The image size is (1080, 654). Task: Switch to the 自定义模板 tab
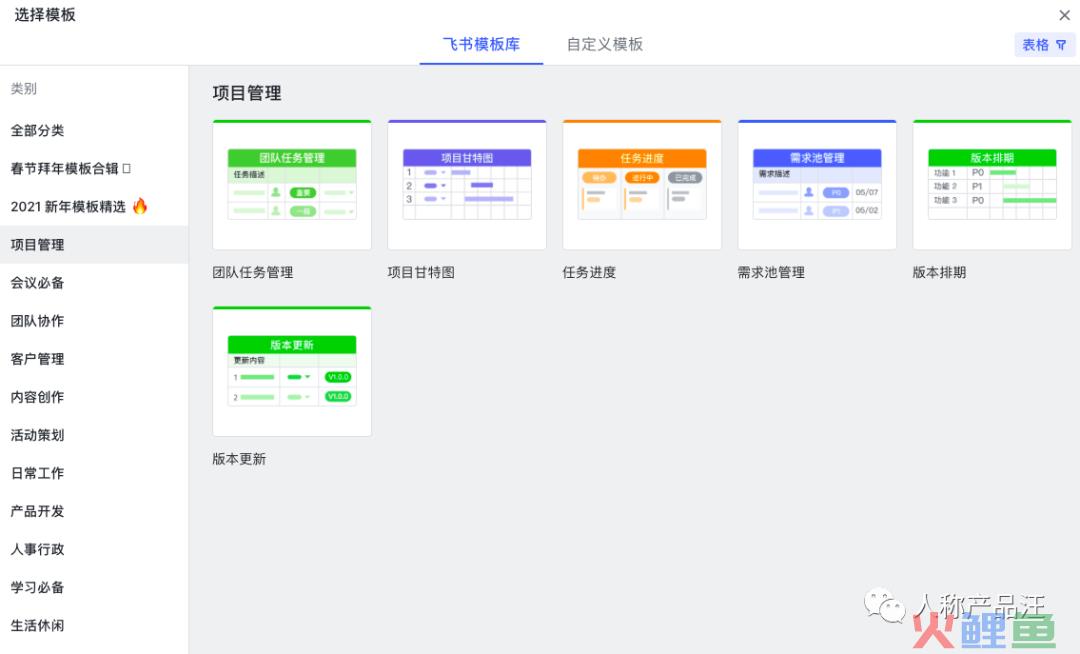(605, 45)
